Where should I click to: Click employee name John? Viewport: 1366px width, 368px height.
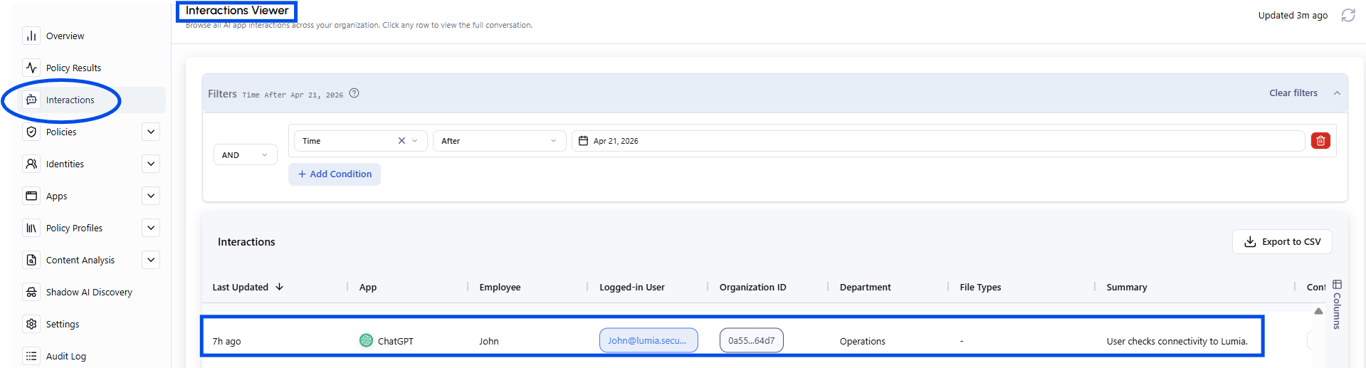coord(489,341)
